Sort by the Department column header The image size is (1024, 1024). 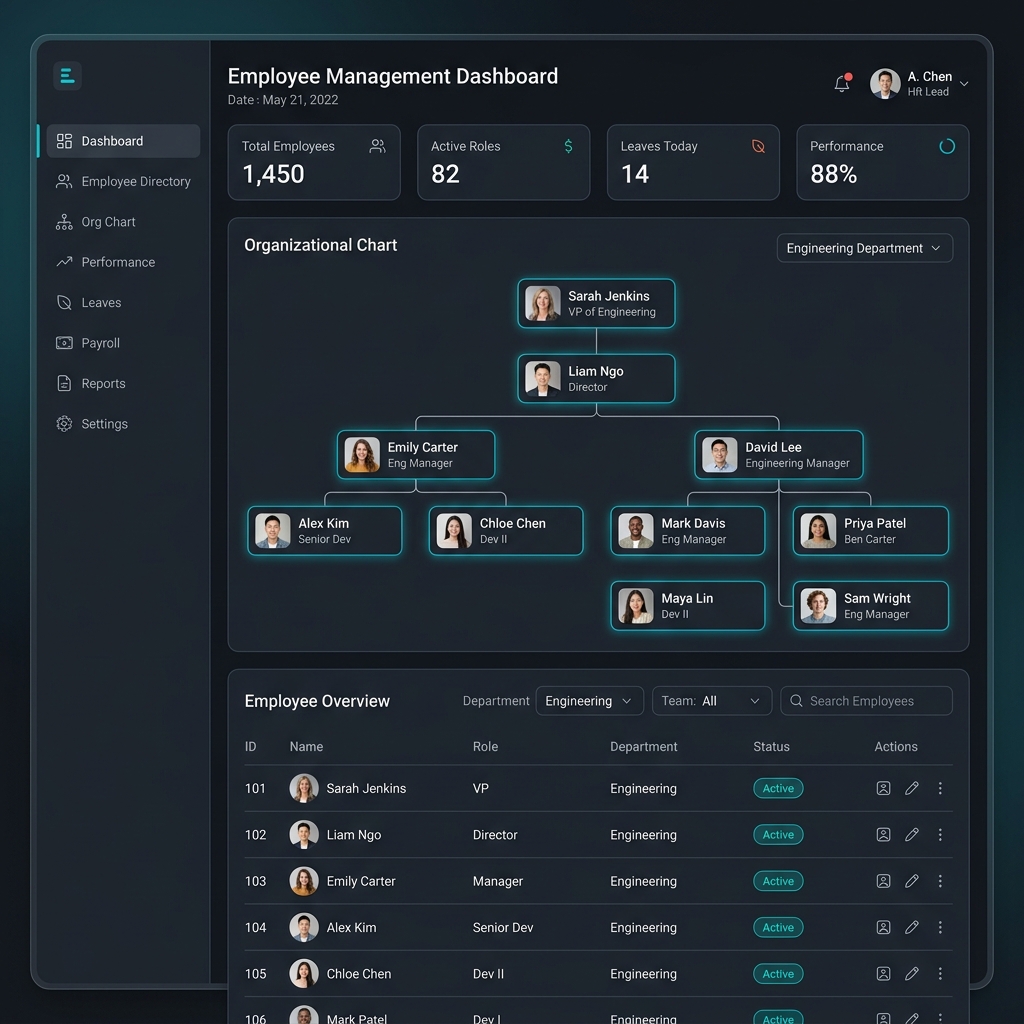(x=643, y=746)
